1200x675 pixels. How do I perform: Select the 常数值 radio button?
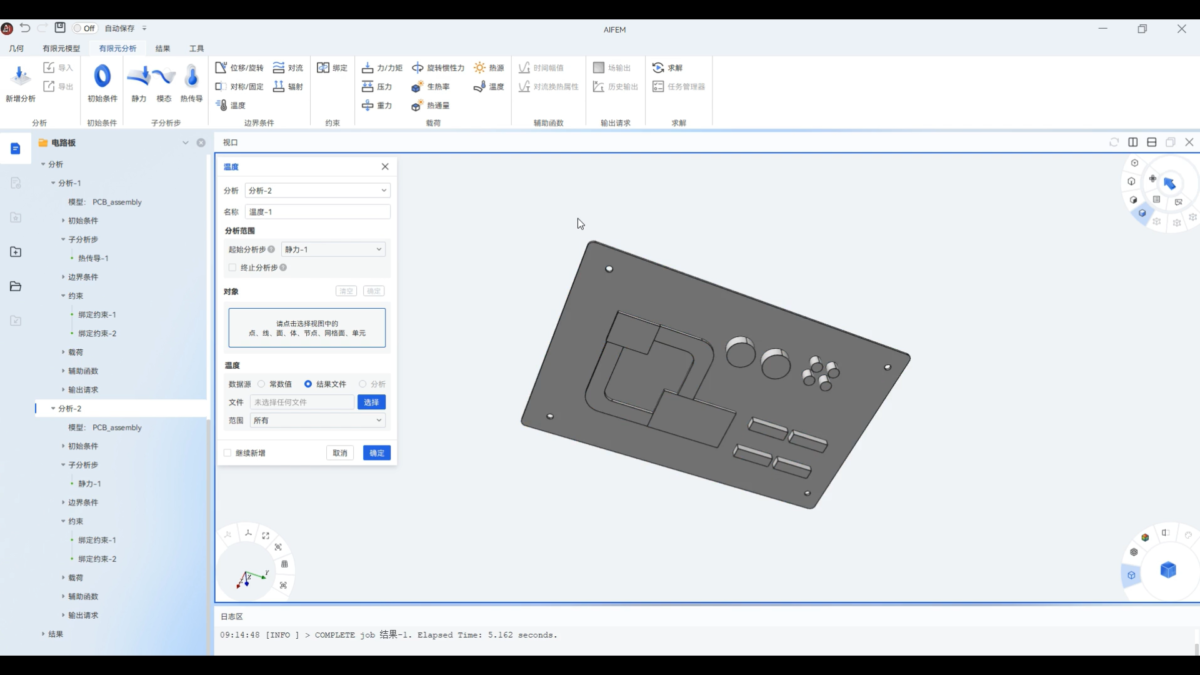[262, 384]
